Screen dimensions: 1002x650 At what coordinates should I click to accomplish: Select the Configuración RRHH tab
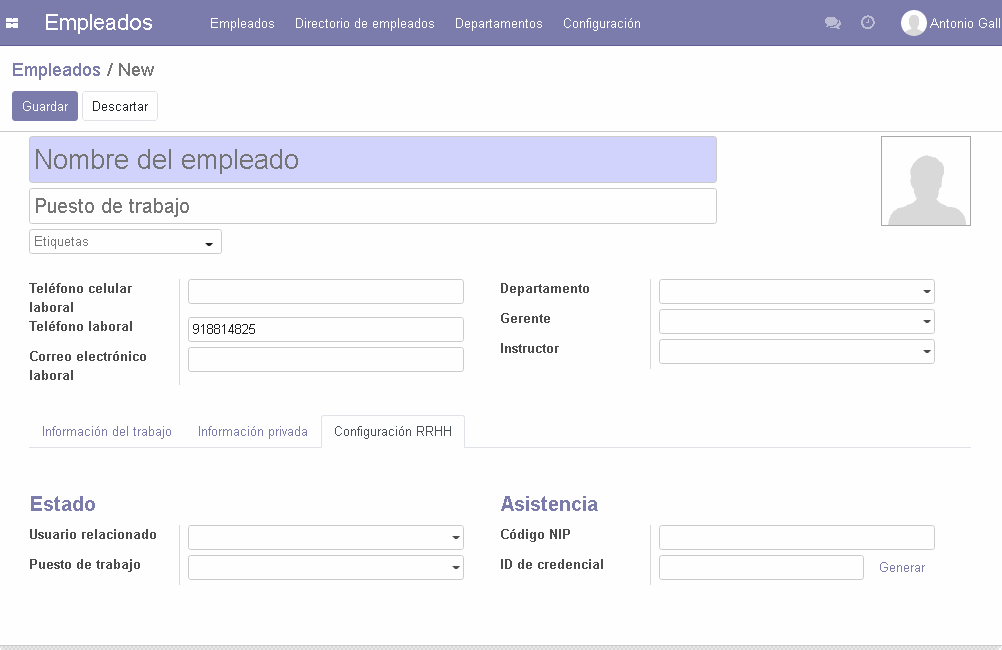coord(393,431)
